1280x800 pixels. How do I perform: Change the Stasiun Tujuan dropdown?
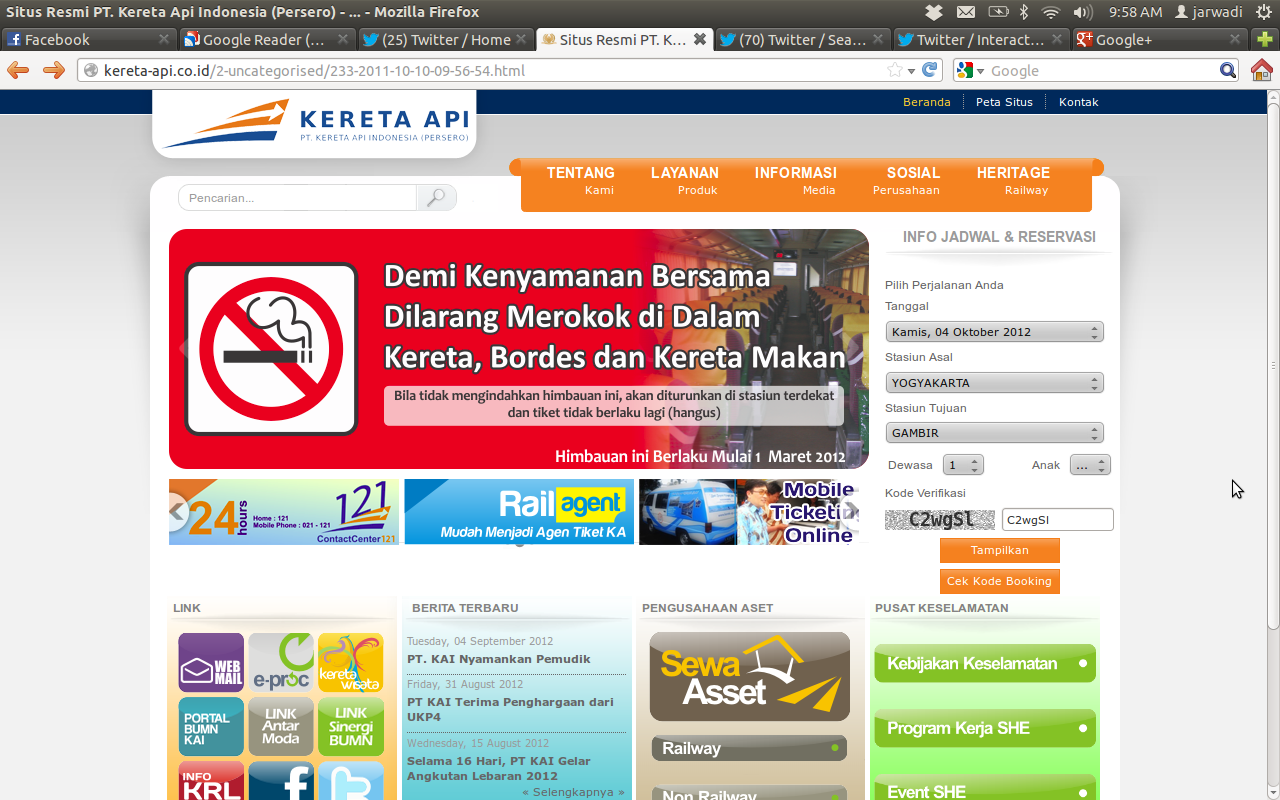[994, 434]
